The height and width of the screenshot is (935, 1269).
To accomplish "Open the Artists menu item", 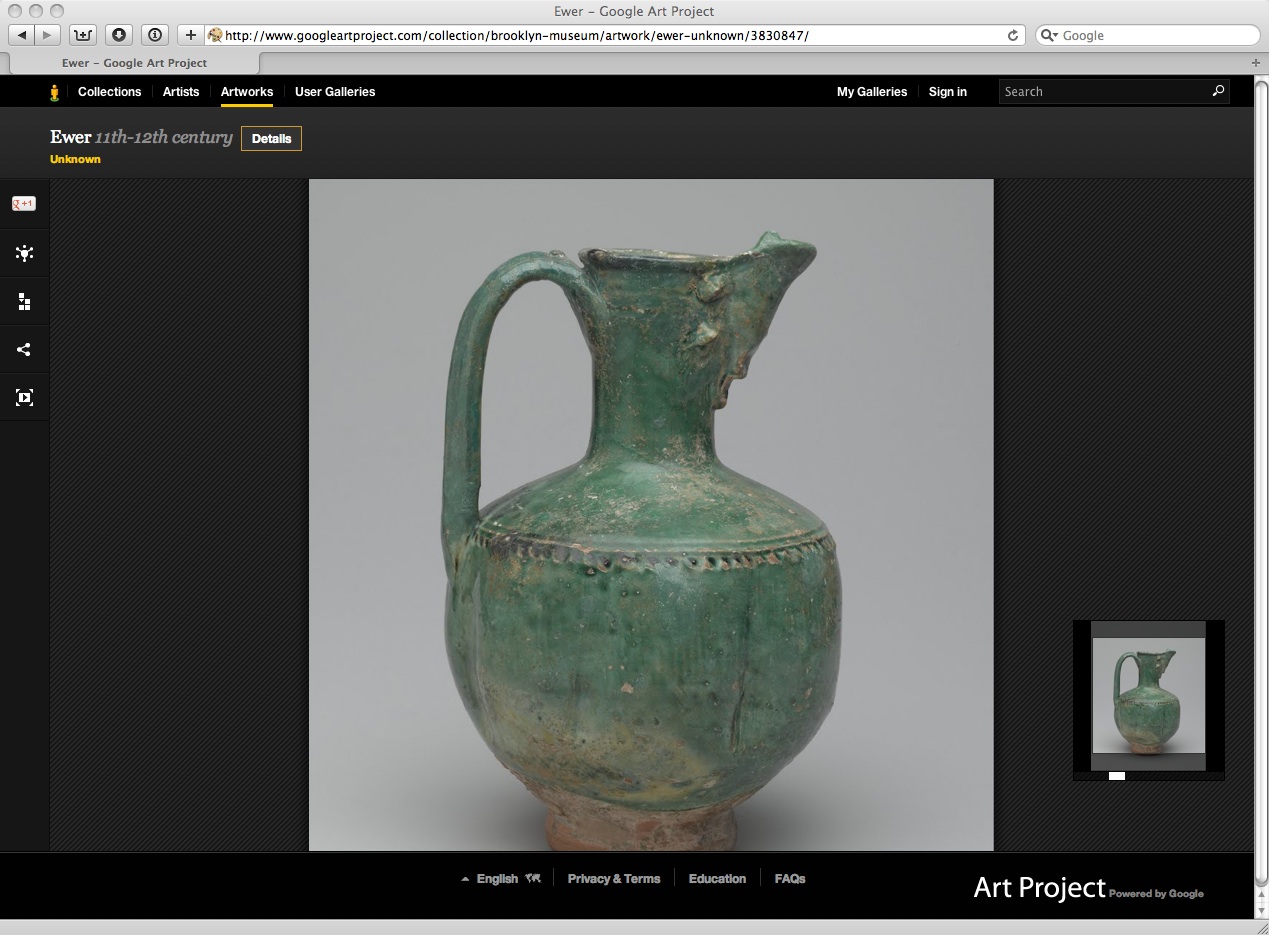I will tap(181, 91).
